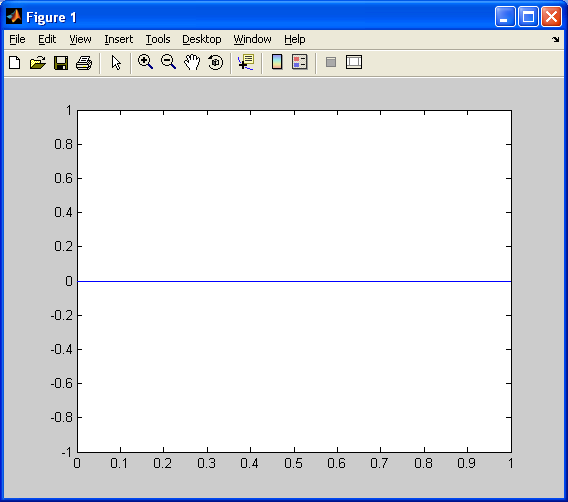The image size is (568, 502).
Task: Open the Insert menu
Action: (x=118, y=39)
